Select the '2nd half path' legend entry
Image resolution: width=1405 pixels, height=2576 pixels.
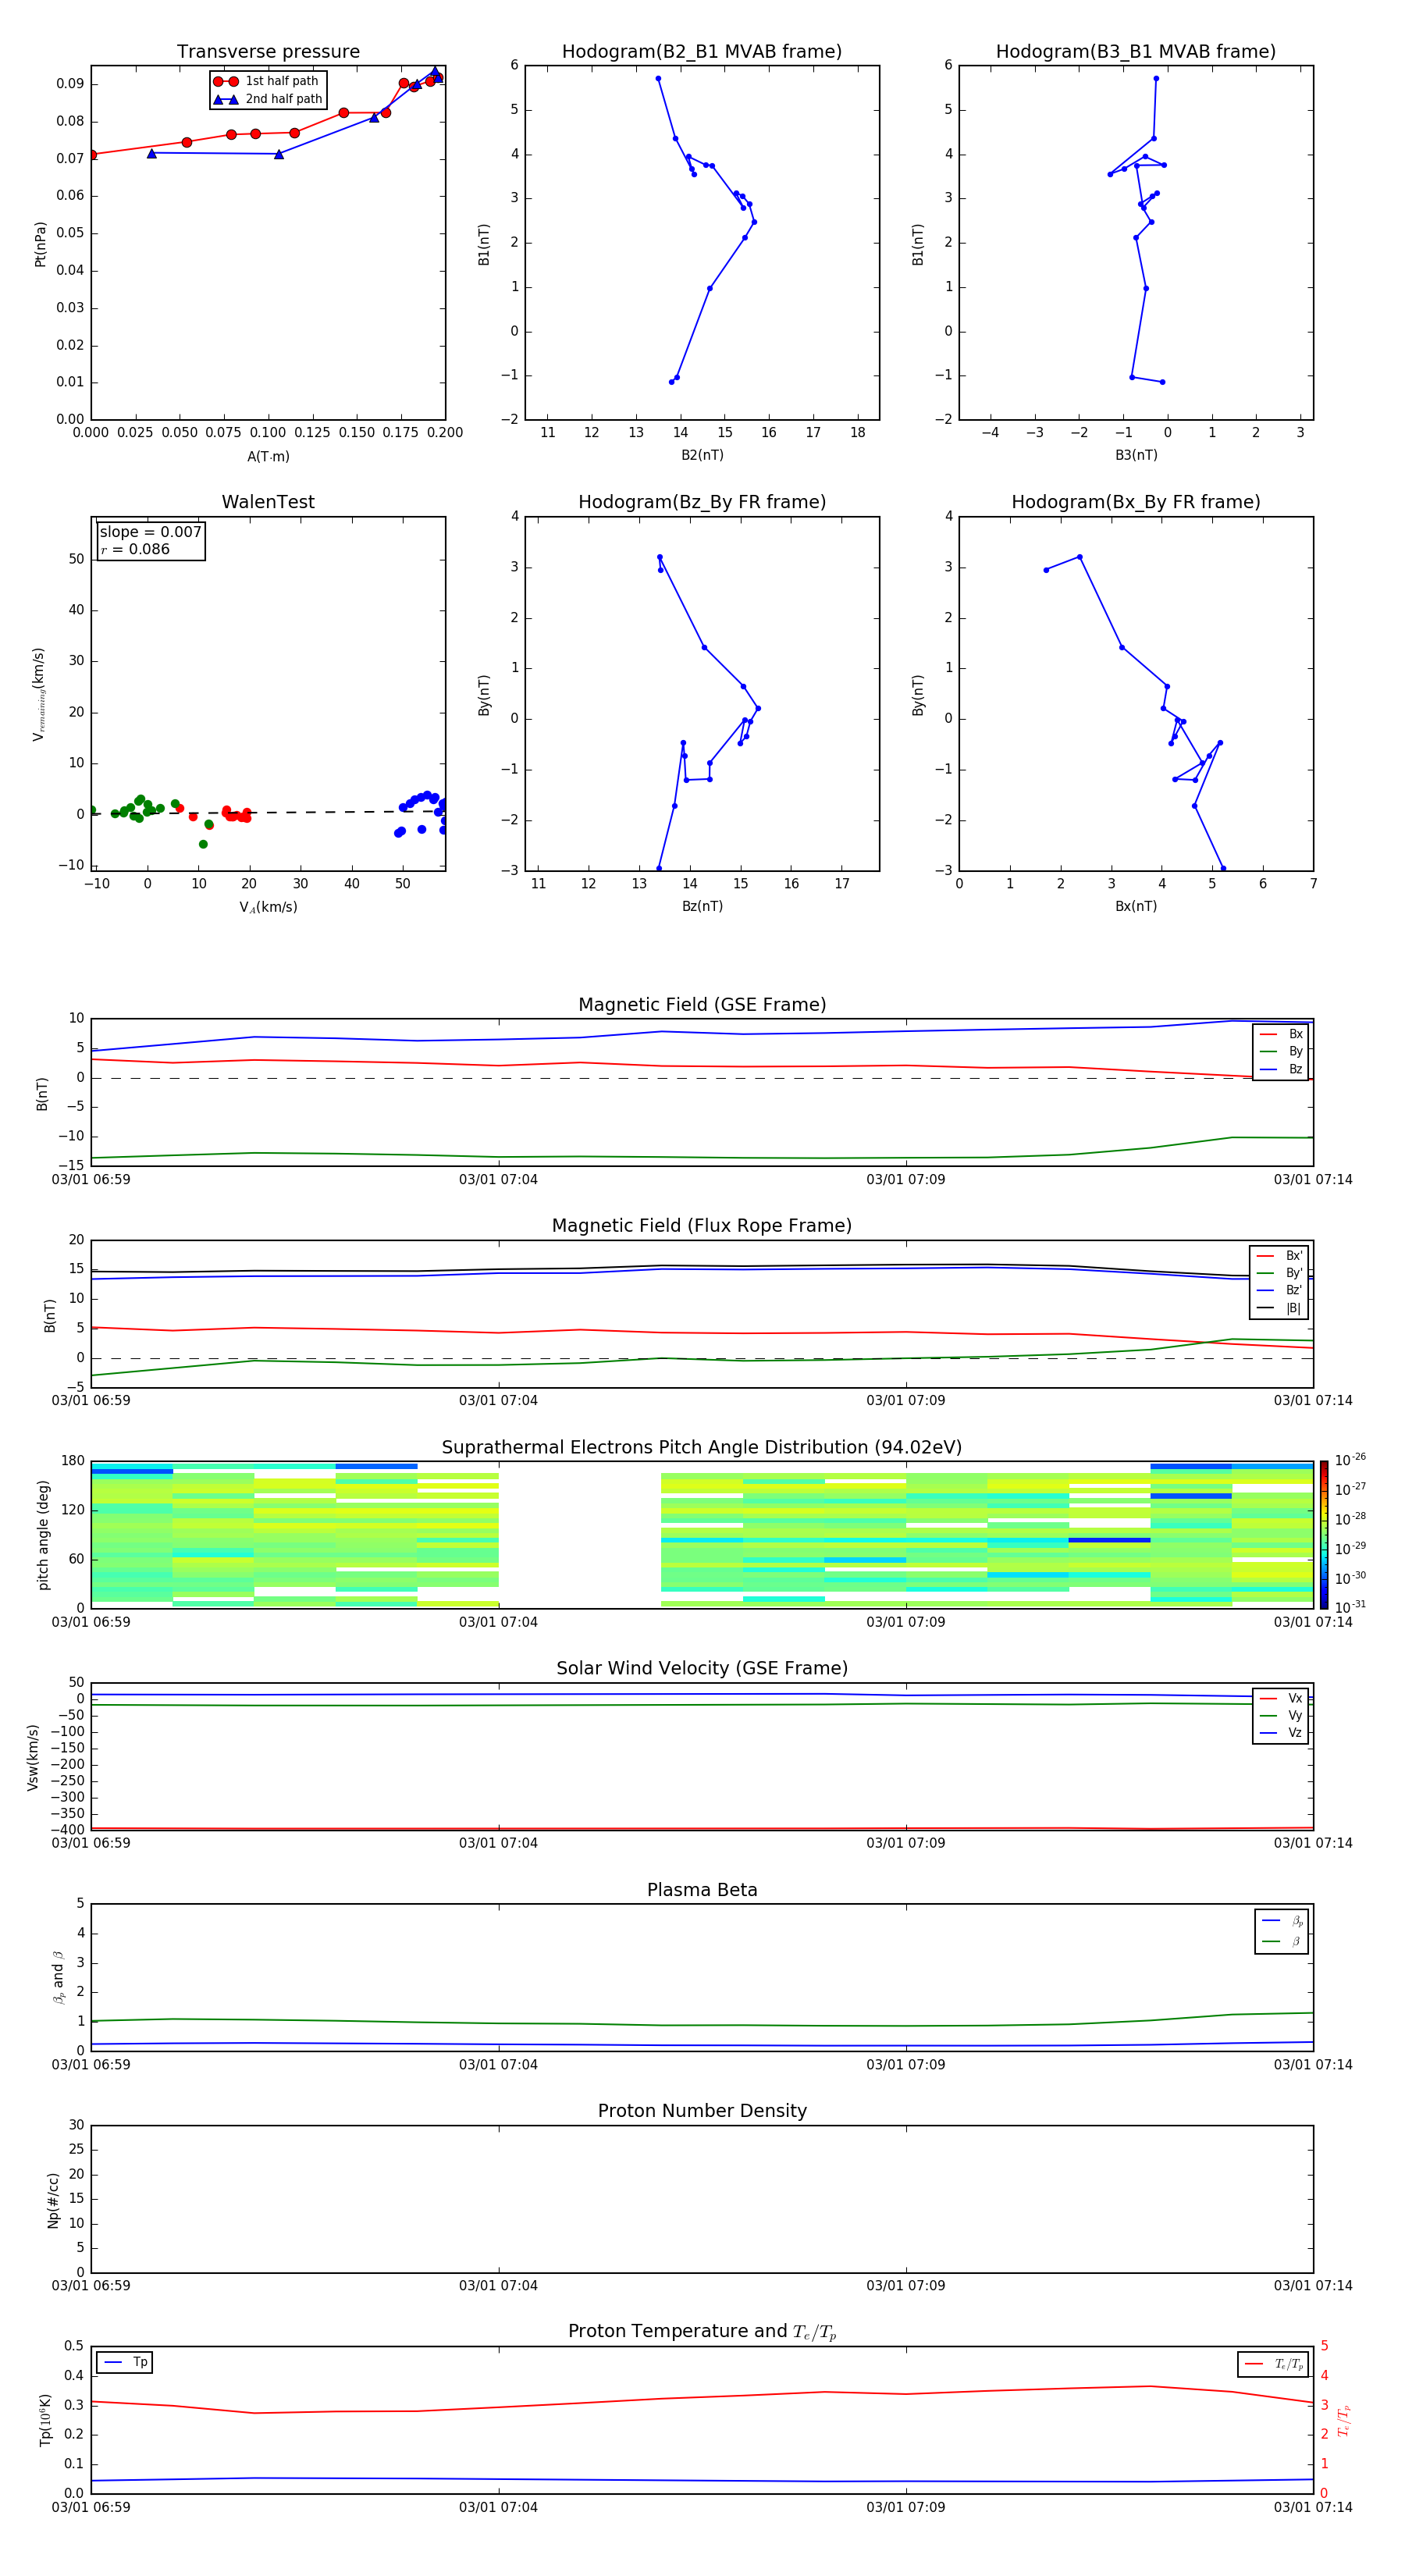267,99
